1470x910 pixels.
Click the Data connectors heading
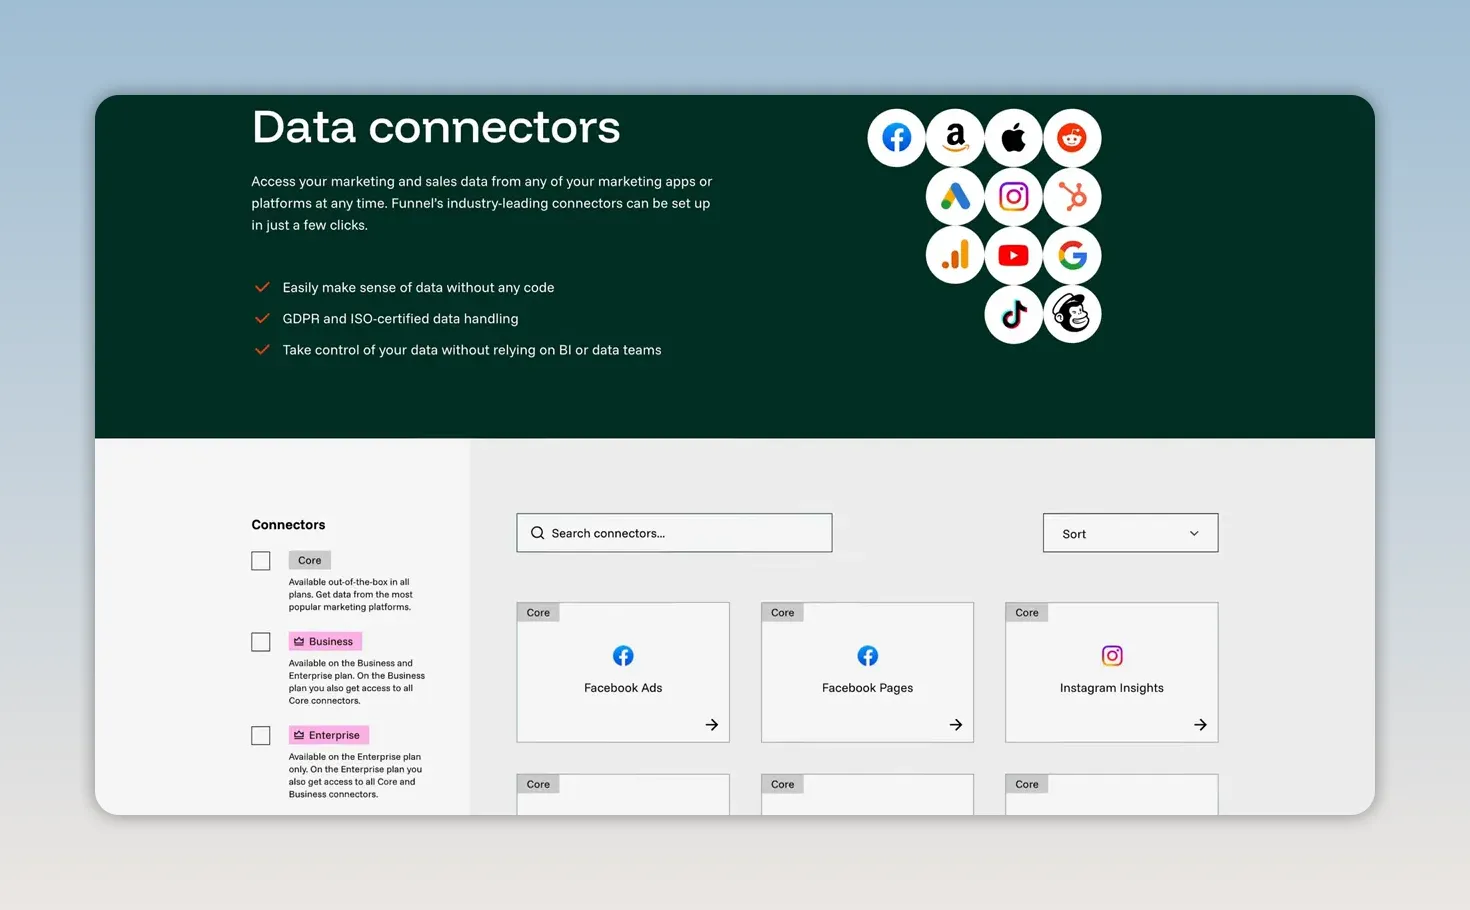(436, 127)
